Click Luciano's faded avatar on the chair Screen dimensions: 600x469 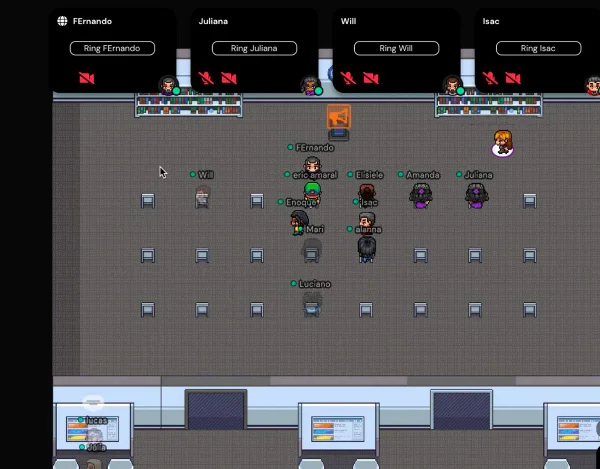pos(312,303)
